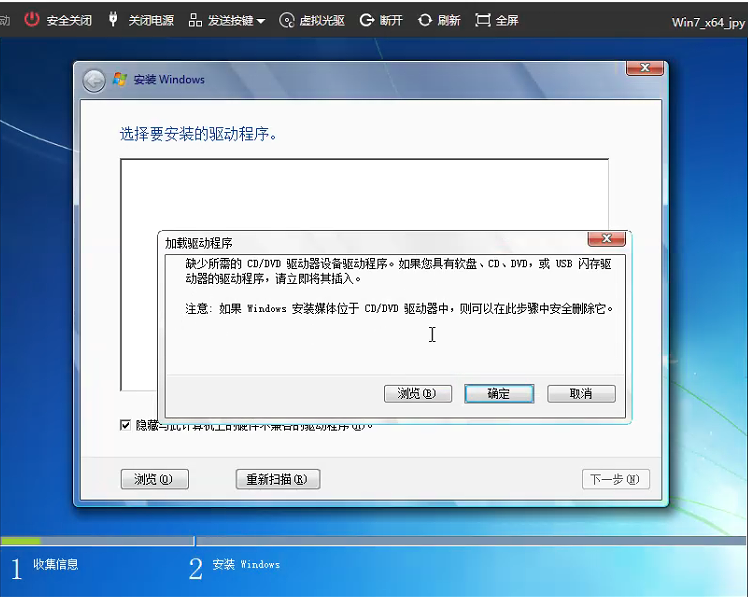Image resolution: width=748 pixels, height=597 pixels.
Task: Click 取消 in the load driver dialog
Action: (x=581, y=394)
